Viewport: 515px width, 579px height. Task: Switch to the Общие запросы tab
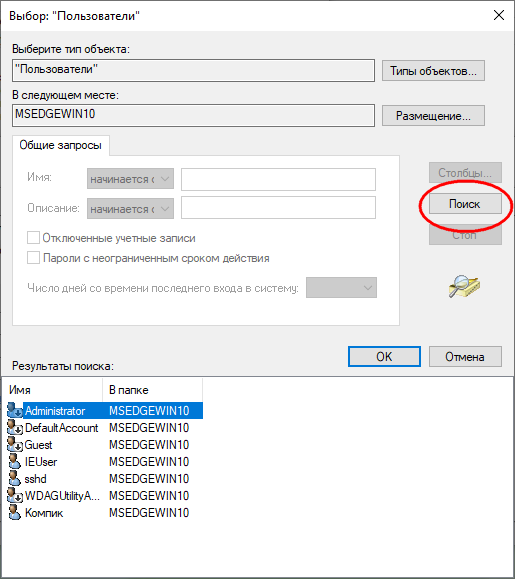(61, 145)
